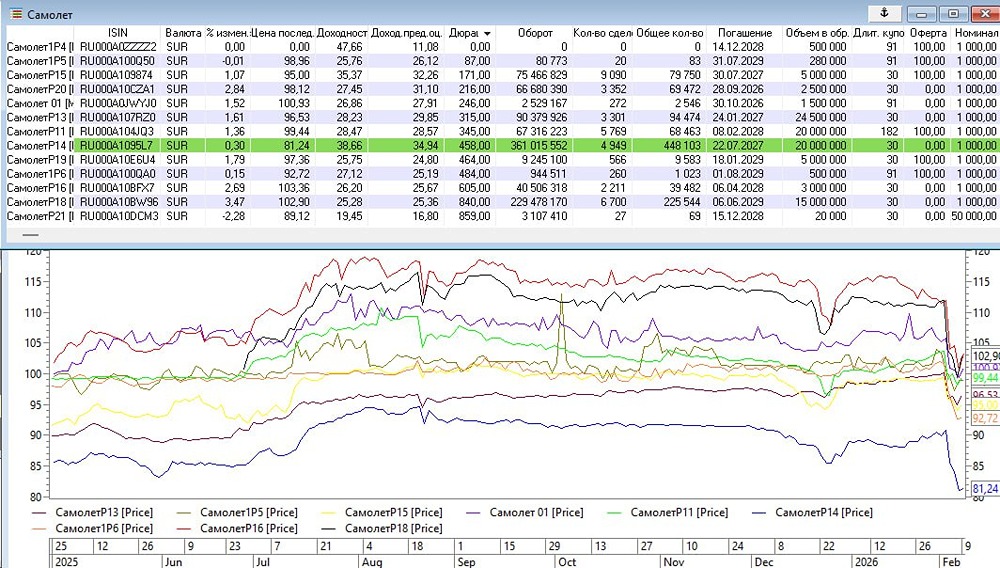Click the Доход.пред.оц. column header
This screenshot has height=568, width=1000.
(x=406, y=33)
